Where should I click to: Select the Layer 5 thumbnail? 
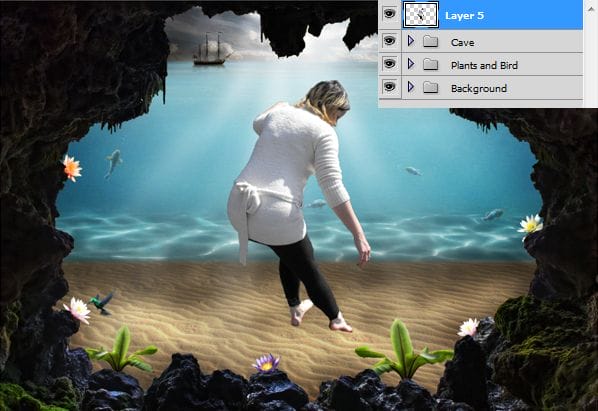coord(420,15)
